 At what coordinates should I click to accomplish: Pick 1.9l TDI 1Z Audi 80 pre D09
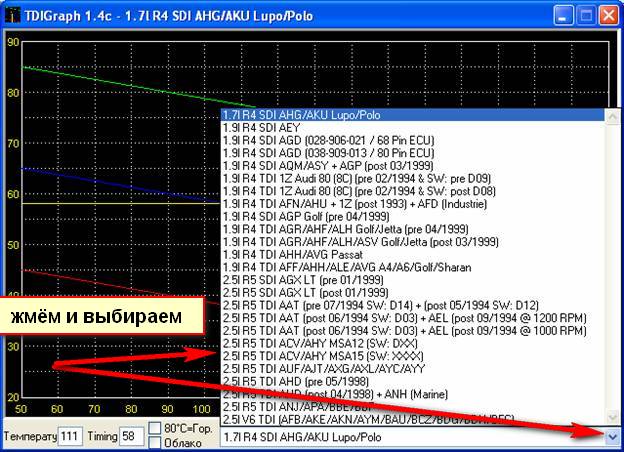coord(412,179)
